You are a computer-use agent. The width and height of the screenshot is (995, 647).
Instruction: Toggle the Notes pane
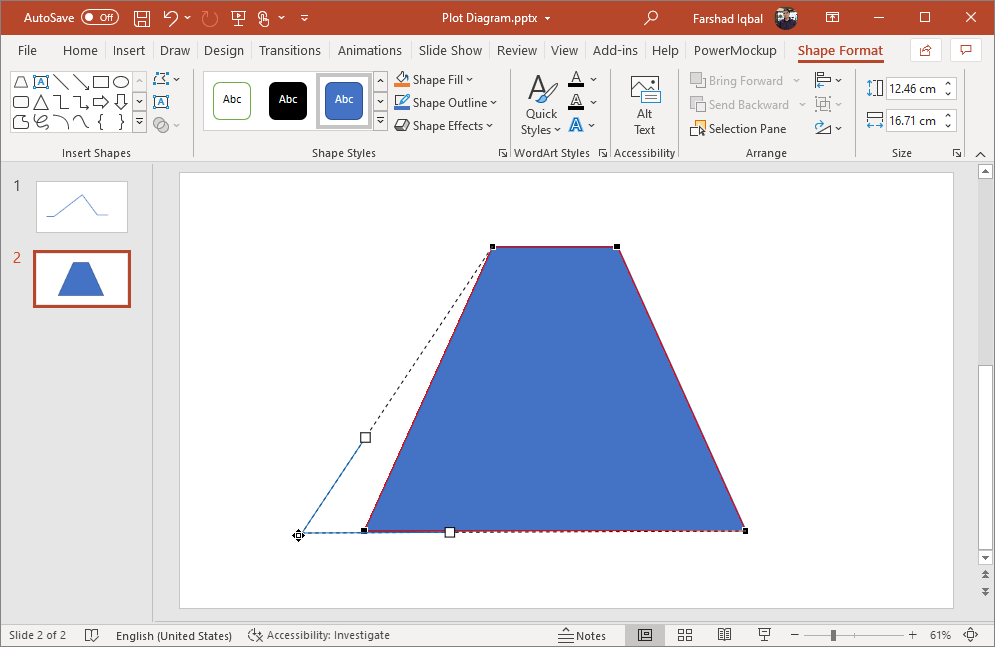click(581, 635)
